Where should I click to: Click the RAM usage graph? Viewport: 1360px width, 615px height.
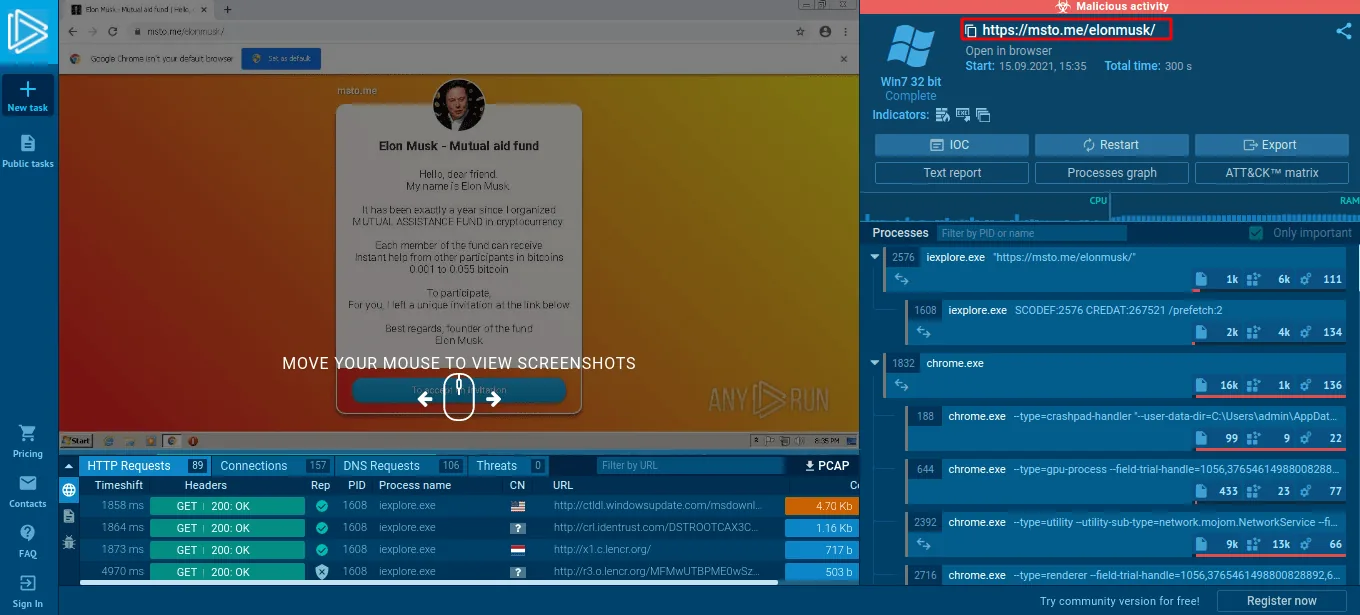click(1235, 207)
